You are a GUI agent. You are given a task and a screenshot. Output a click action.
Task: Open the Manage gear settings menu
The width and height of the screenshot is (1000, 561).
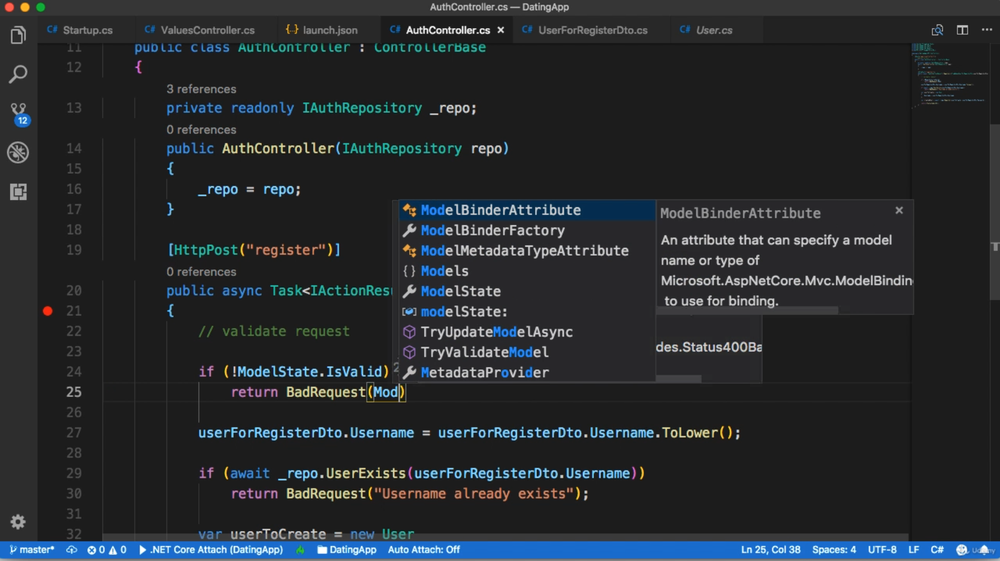[x=18, y=521]
